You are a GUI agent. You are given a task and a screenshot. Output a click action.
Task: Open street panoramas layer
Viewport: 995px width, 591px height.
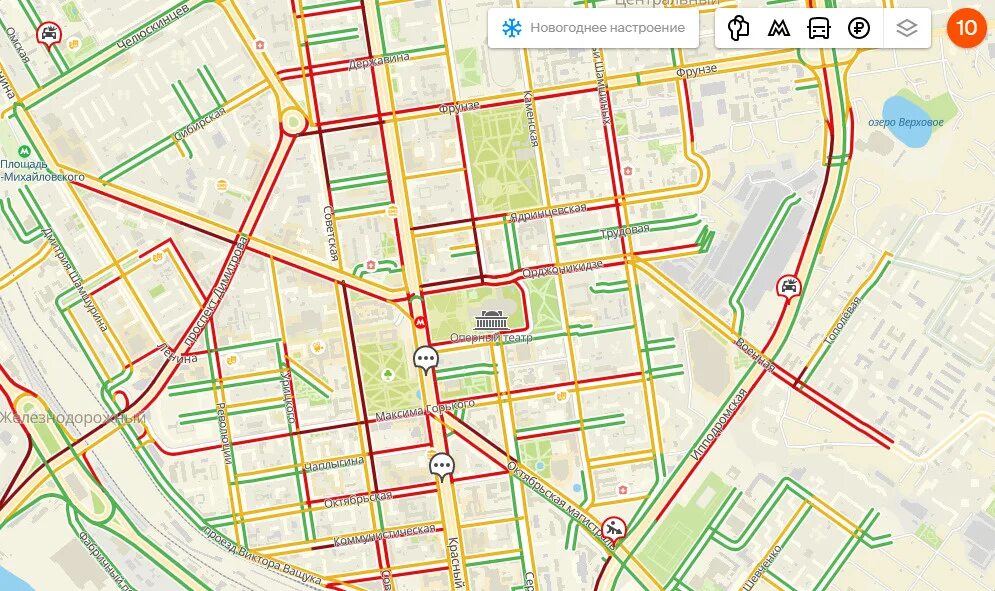[738, 28]
